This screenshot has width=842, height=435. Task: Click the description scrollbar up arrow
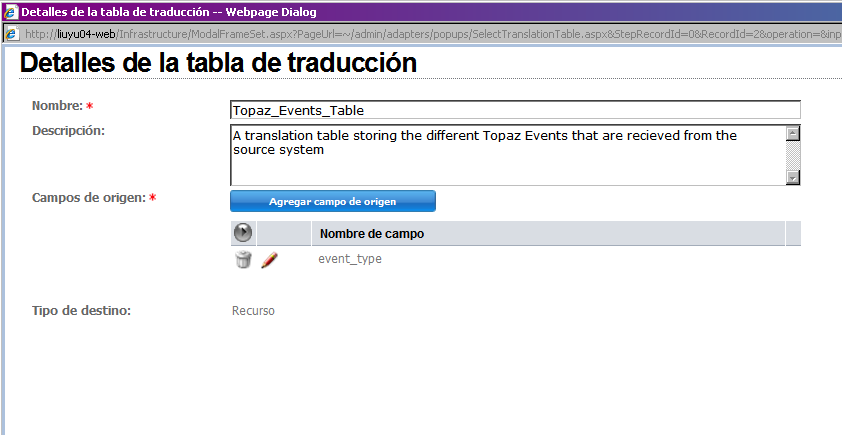click(x=793, y=134)
